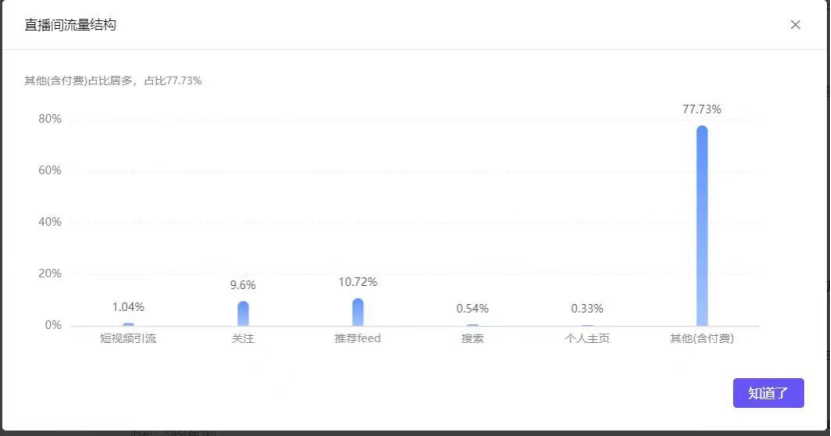Click the 10.72% data label
This screenshot has width=831, height=436.
(x=358, y=282)
